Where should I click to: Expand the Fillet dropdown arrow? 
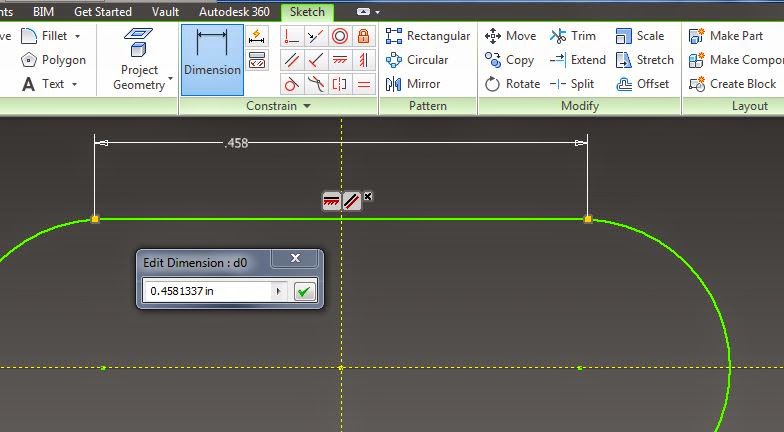tap(78, 36)
